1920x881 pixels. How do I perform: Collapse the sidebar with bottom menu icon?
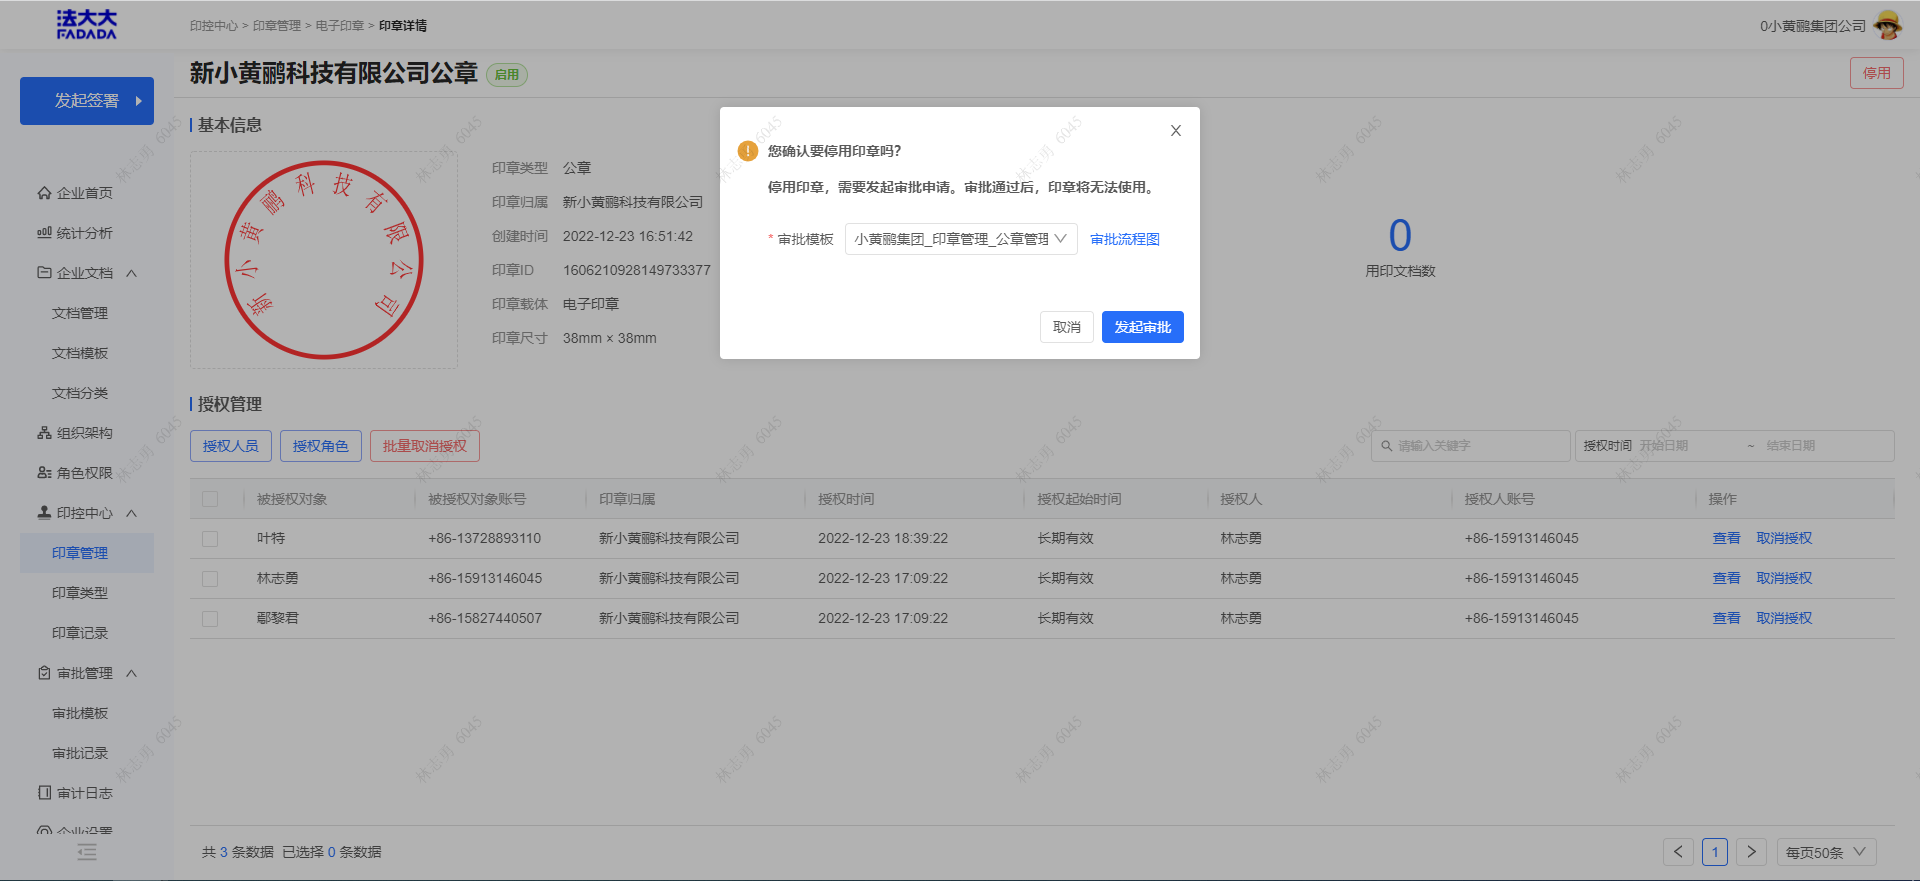[87, 852]
